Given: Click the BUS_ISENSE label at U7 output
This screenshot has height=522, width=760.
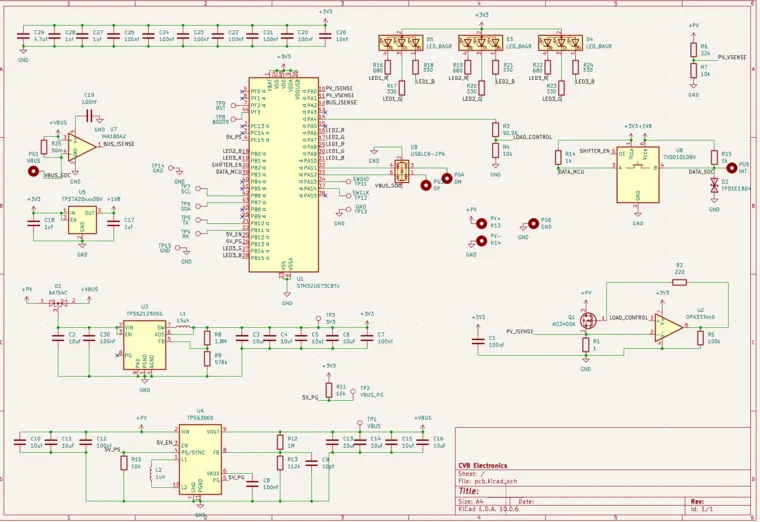Looking at the screenshot, I should click(119, 144).
